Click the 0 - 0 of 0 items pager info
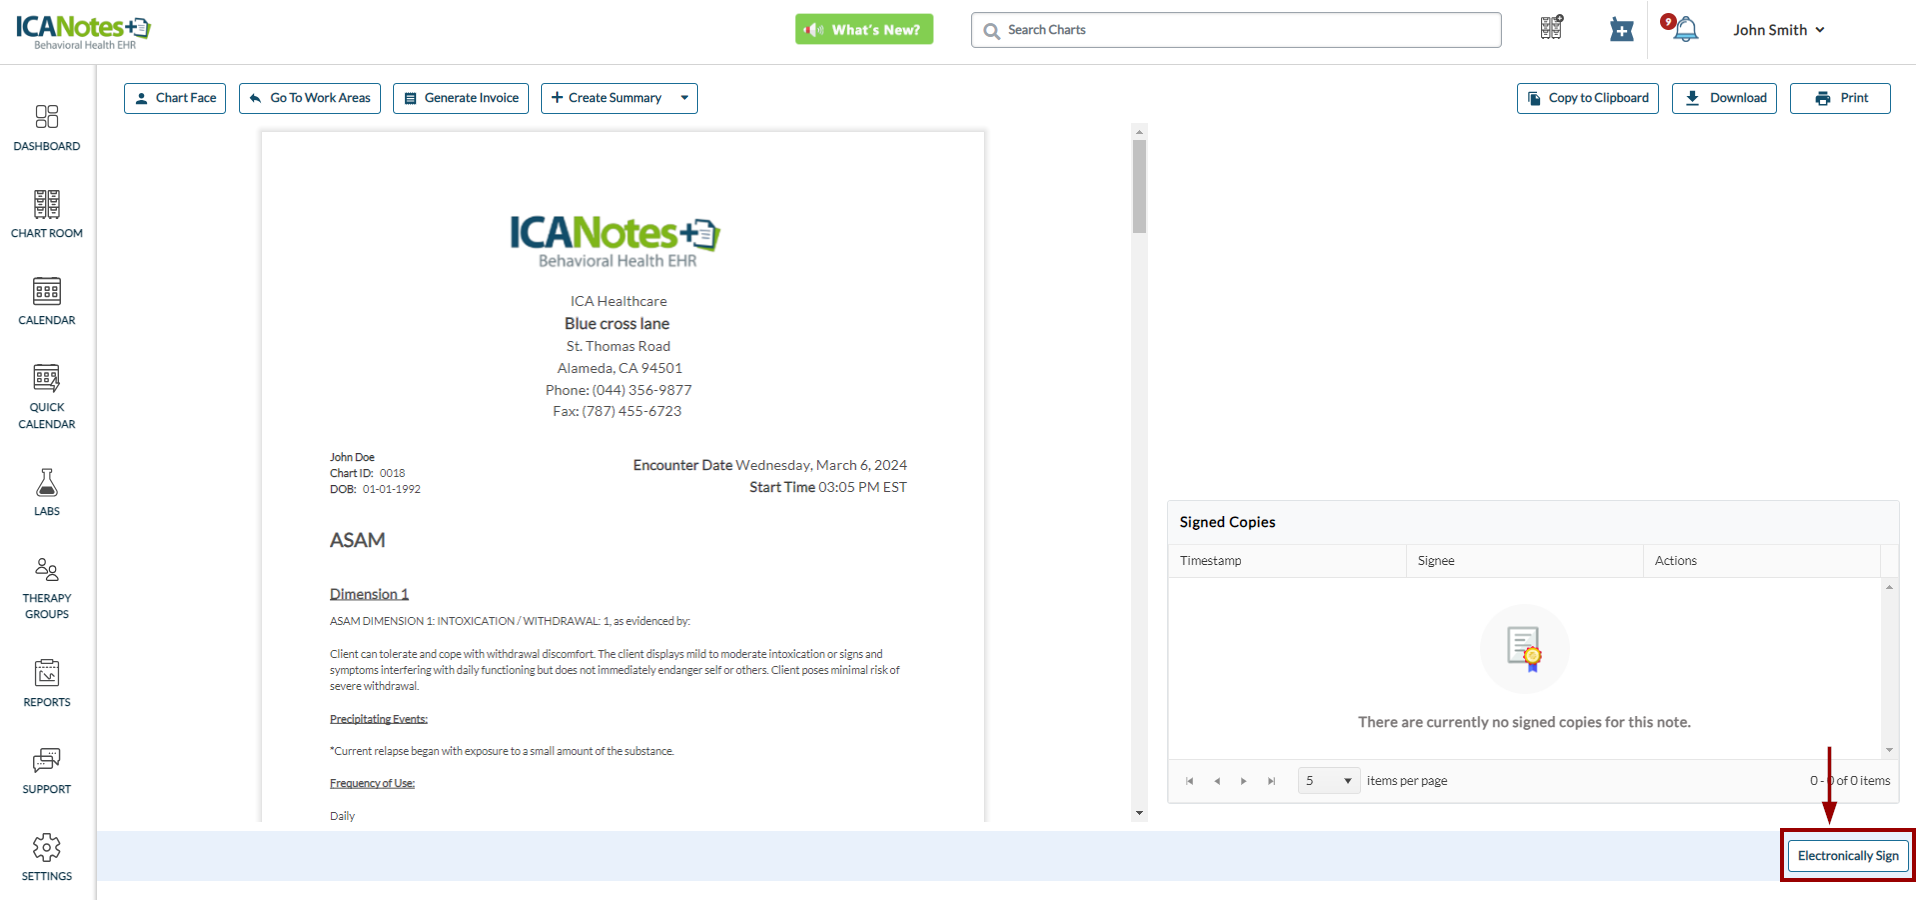 [1850, 781]
